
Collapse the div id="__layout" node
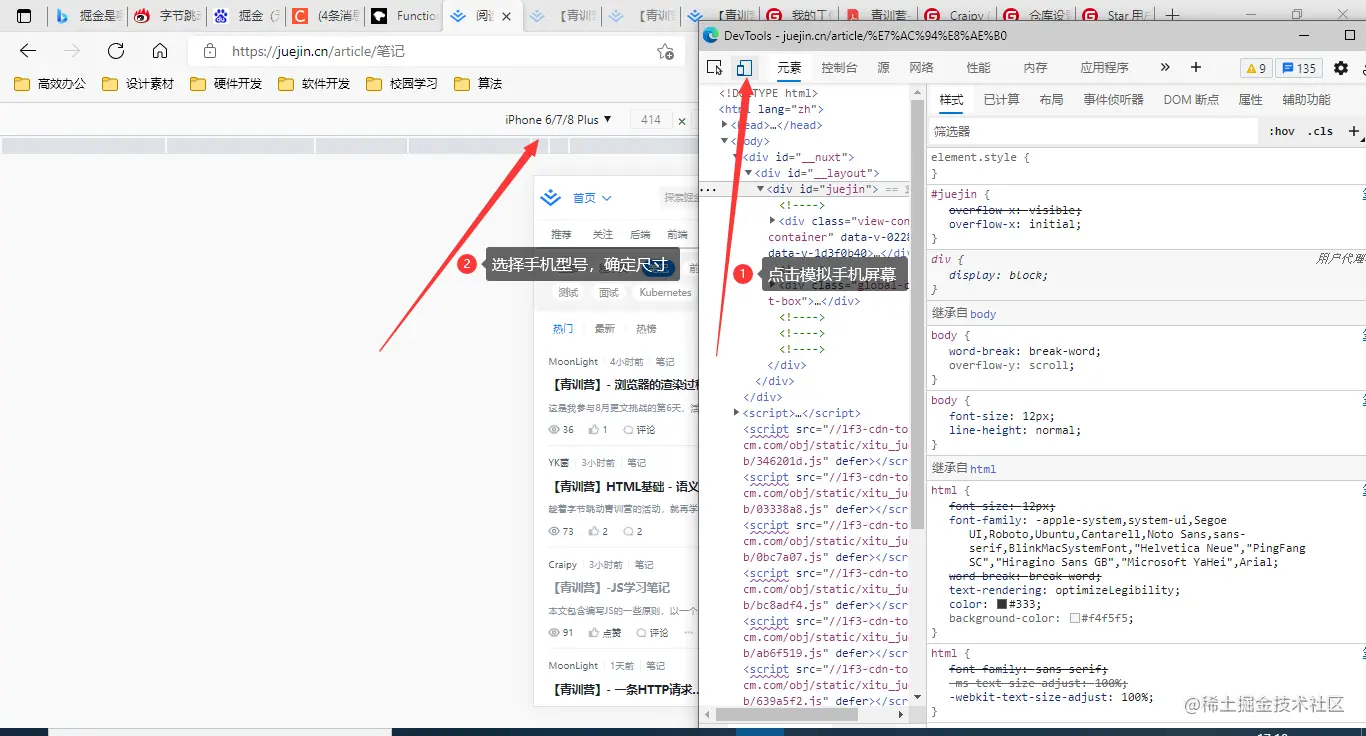pyautogui.click(x=748, y=173)
